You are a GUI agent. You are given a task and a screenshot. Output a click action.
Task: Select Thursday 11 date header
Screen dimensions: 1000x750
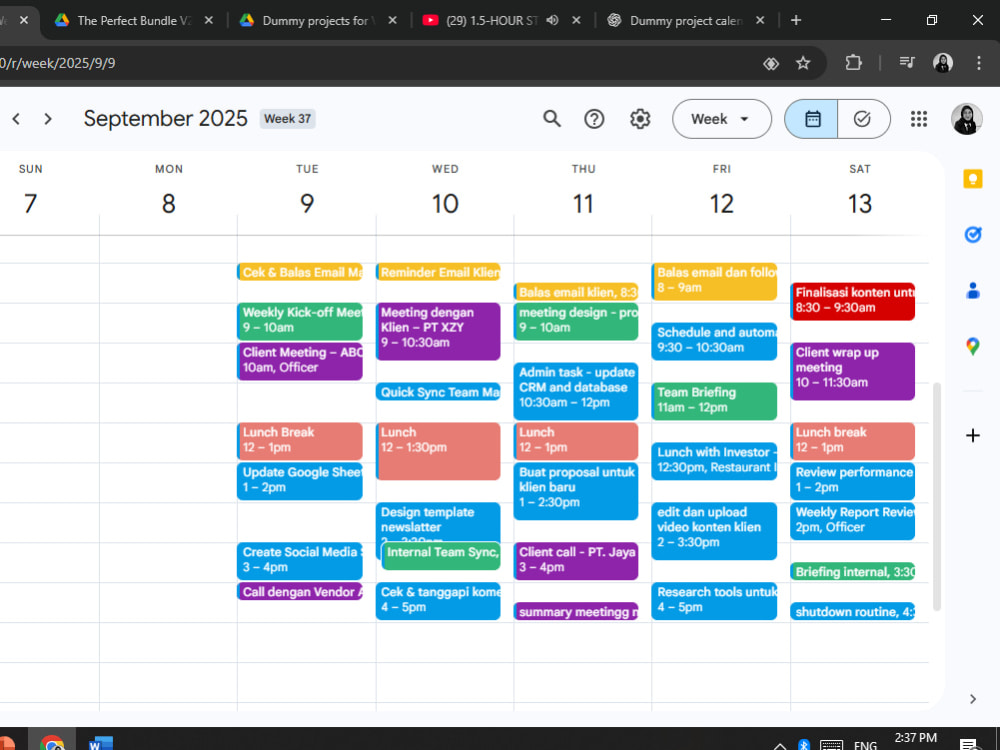583,203
